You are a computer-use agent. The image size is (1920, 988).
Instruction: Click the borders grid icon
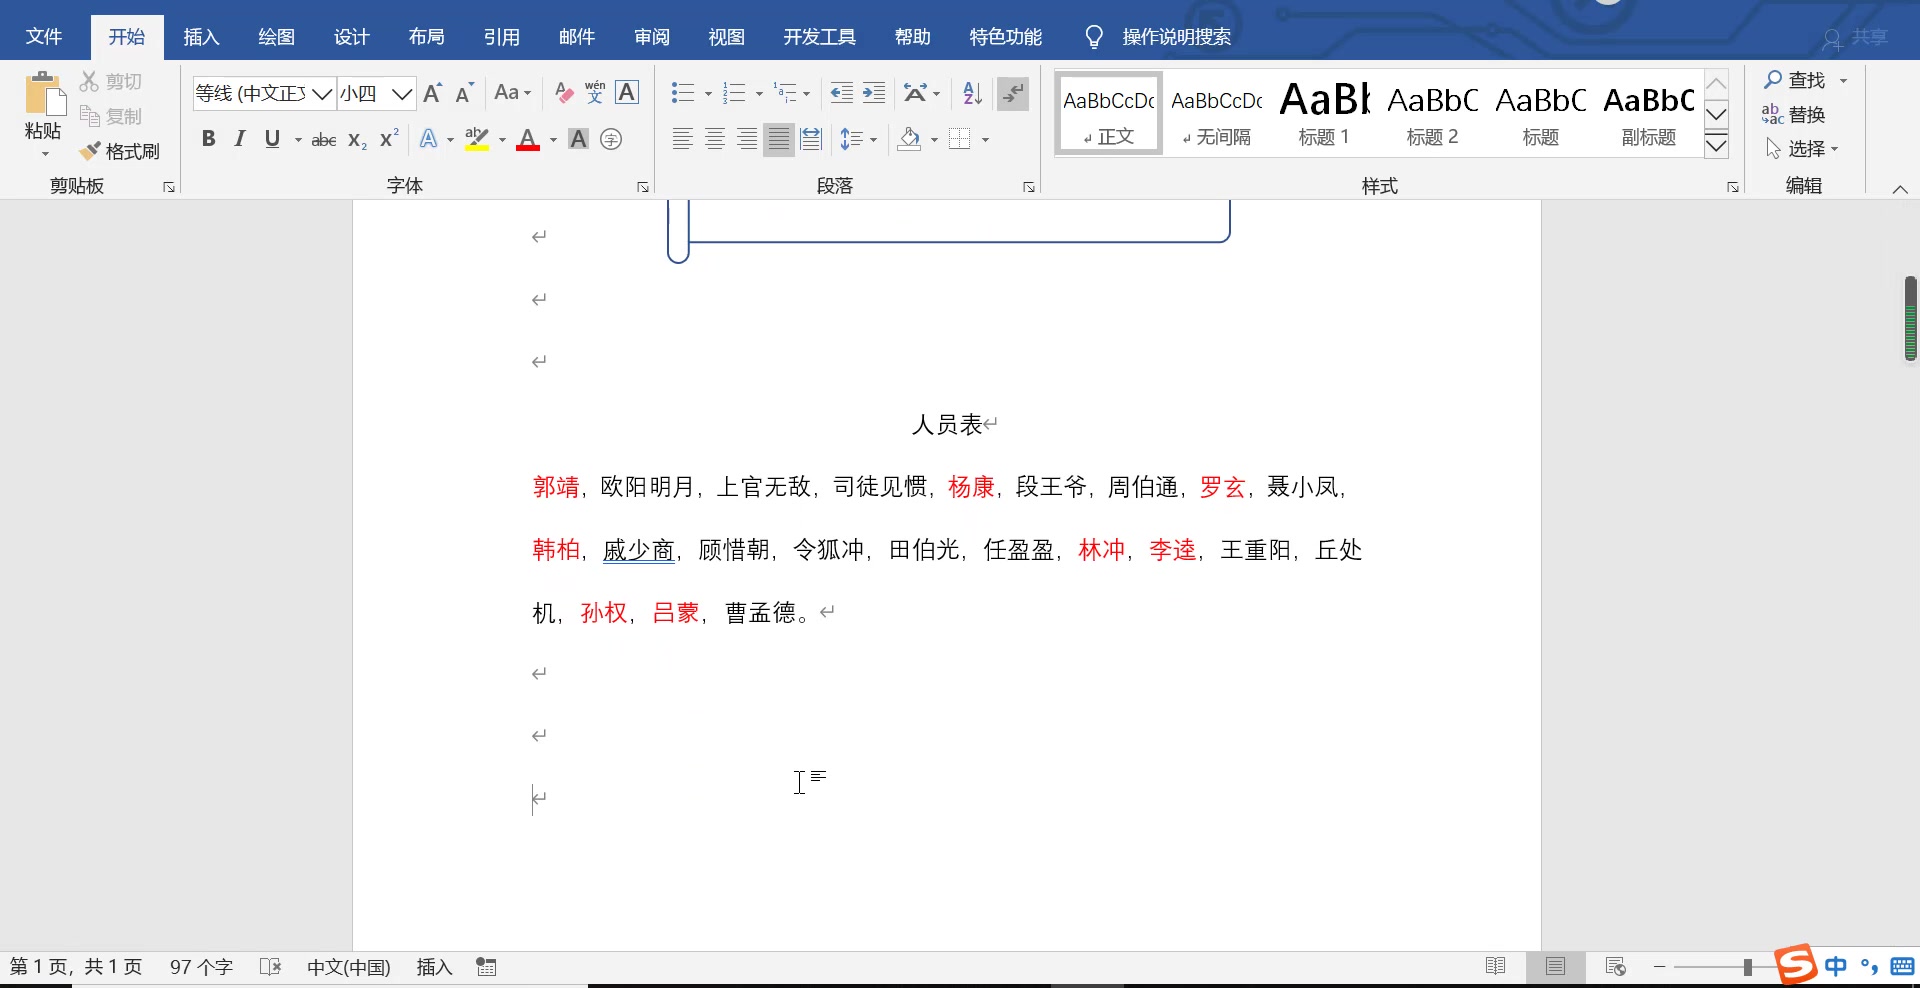pyautogui.click(x=960, y=139)
